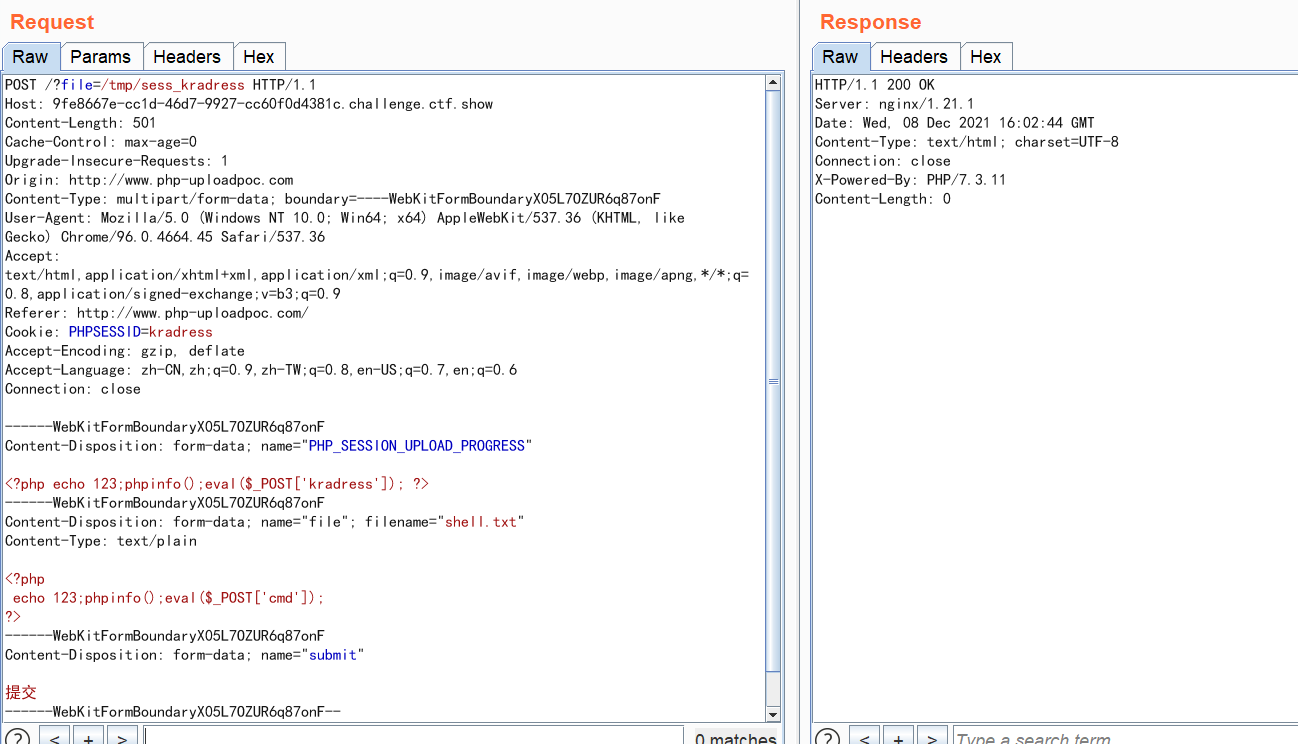Click the 'Cookie: PHPSESSID=kradress' line
Image resolution: width=1298 pixels, height=744 pixels.
click(109, 332)
